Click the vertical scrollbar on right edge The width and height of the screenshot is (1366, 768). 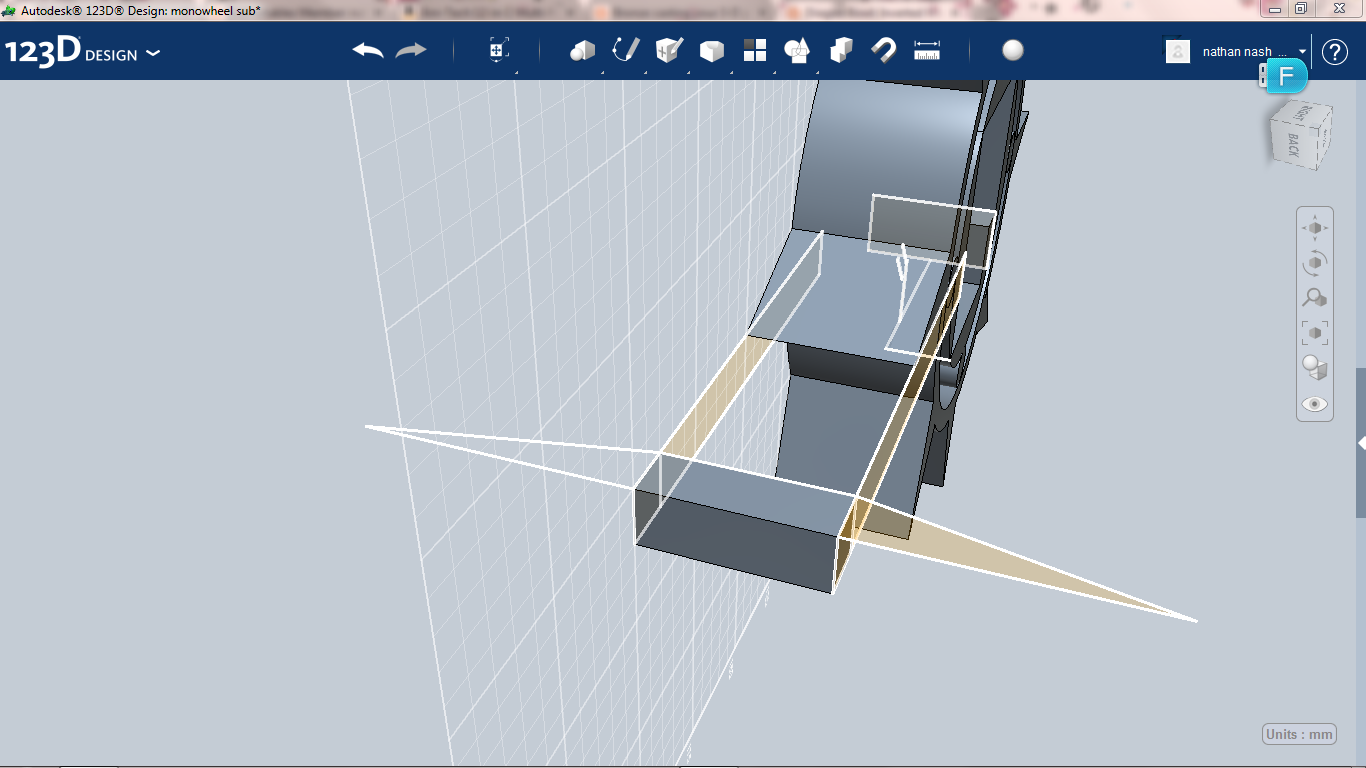(1360, 442)
